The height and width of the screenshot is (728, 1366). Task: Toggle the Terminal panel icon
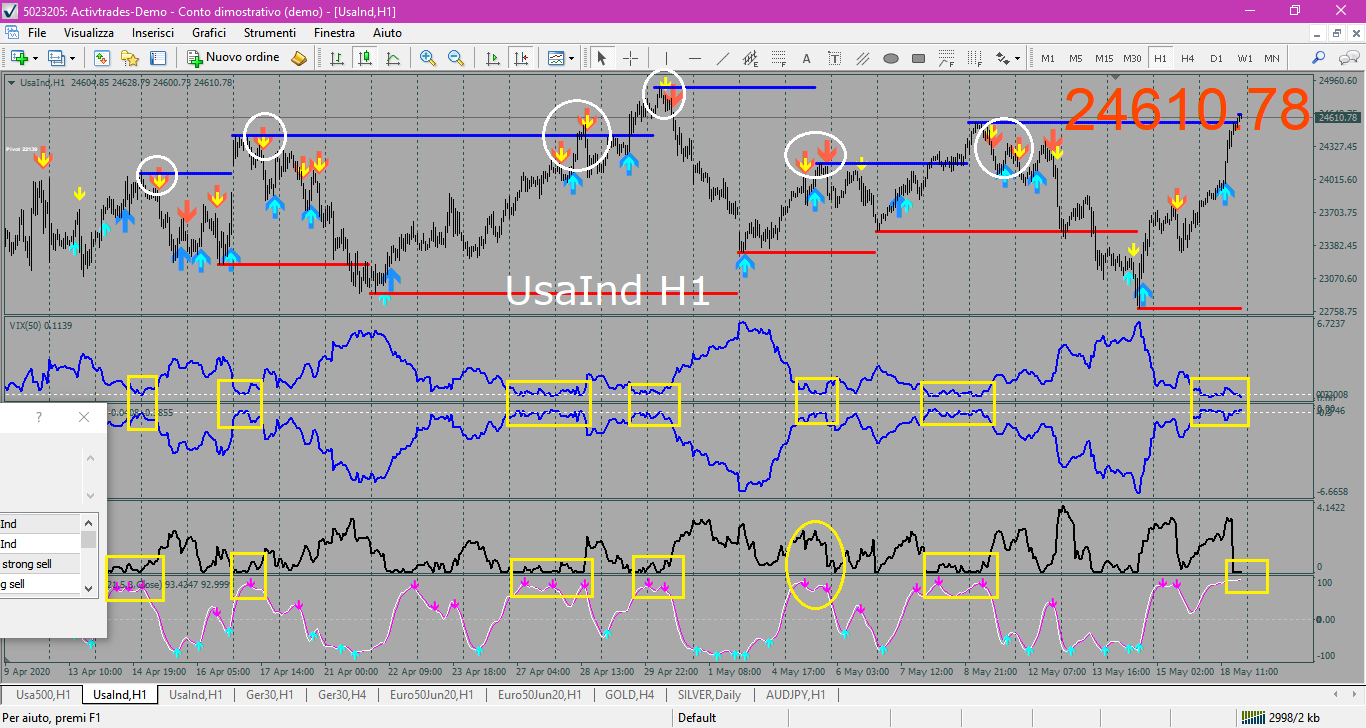tap(159, 58)
